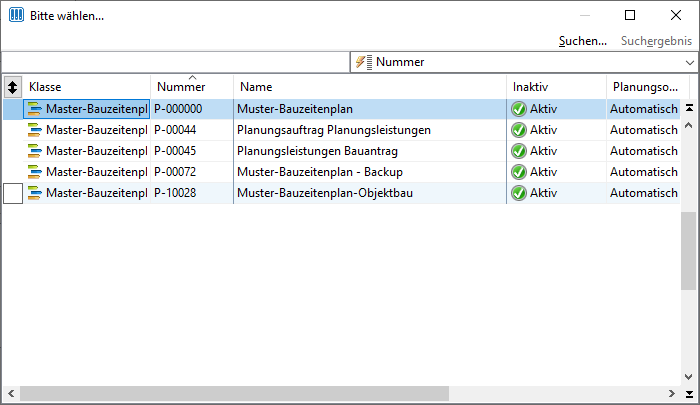Click the scroll down arrow of the list

coord(689,377)
